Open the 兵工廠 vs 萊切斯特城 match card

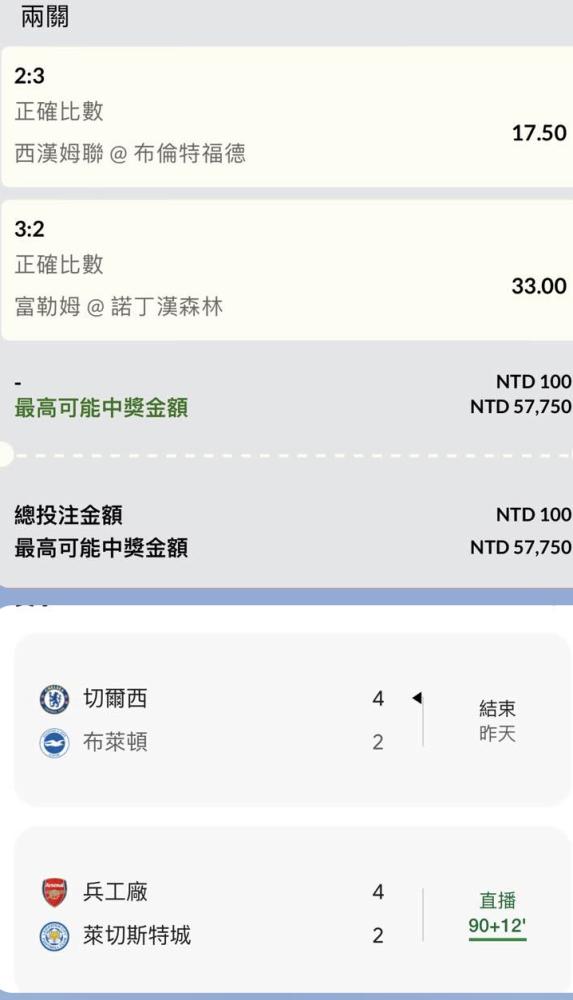point(292,911)
